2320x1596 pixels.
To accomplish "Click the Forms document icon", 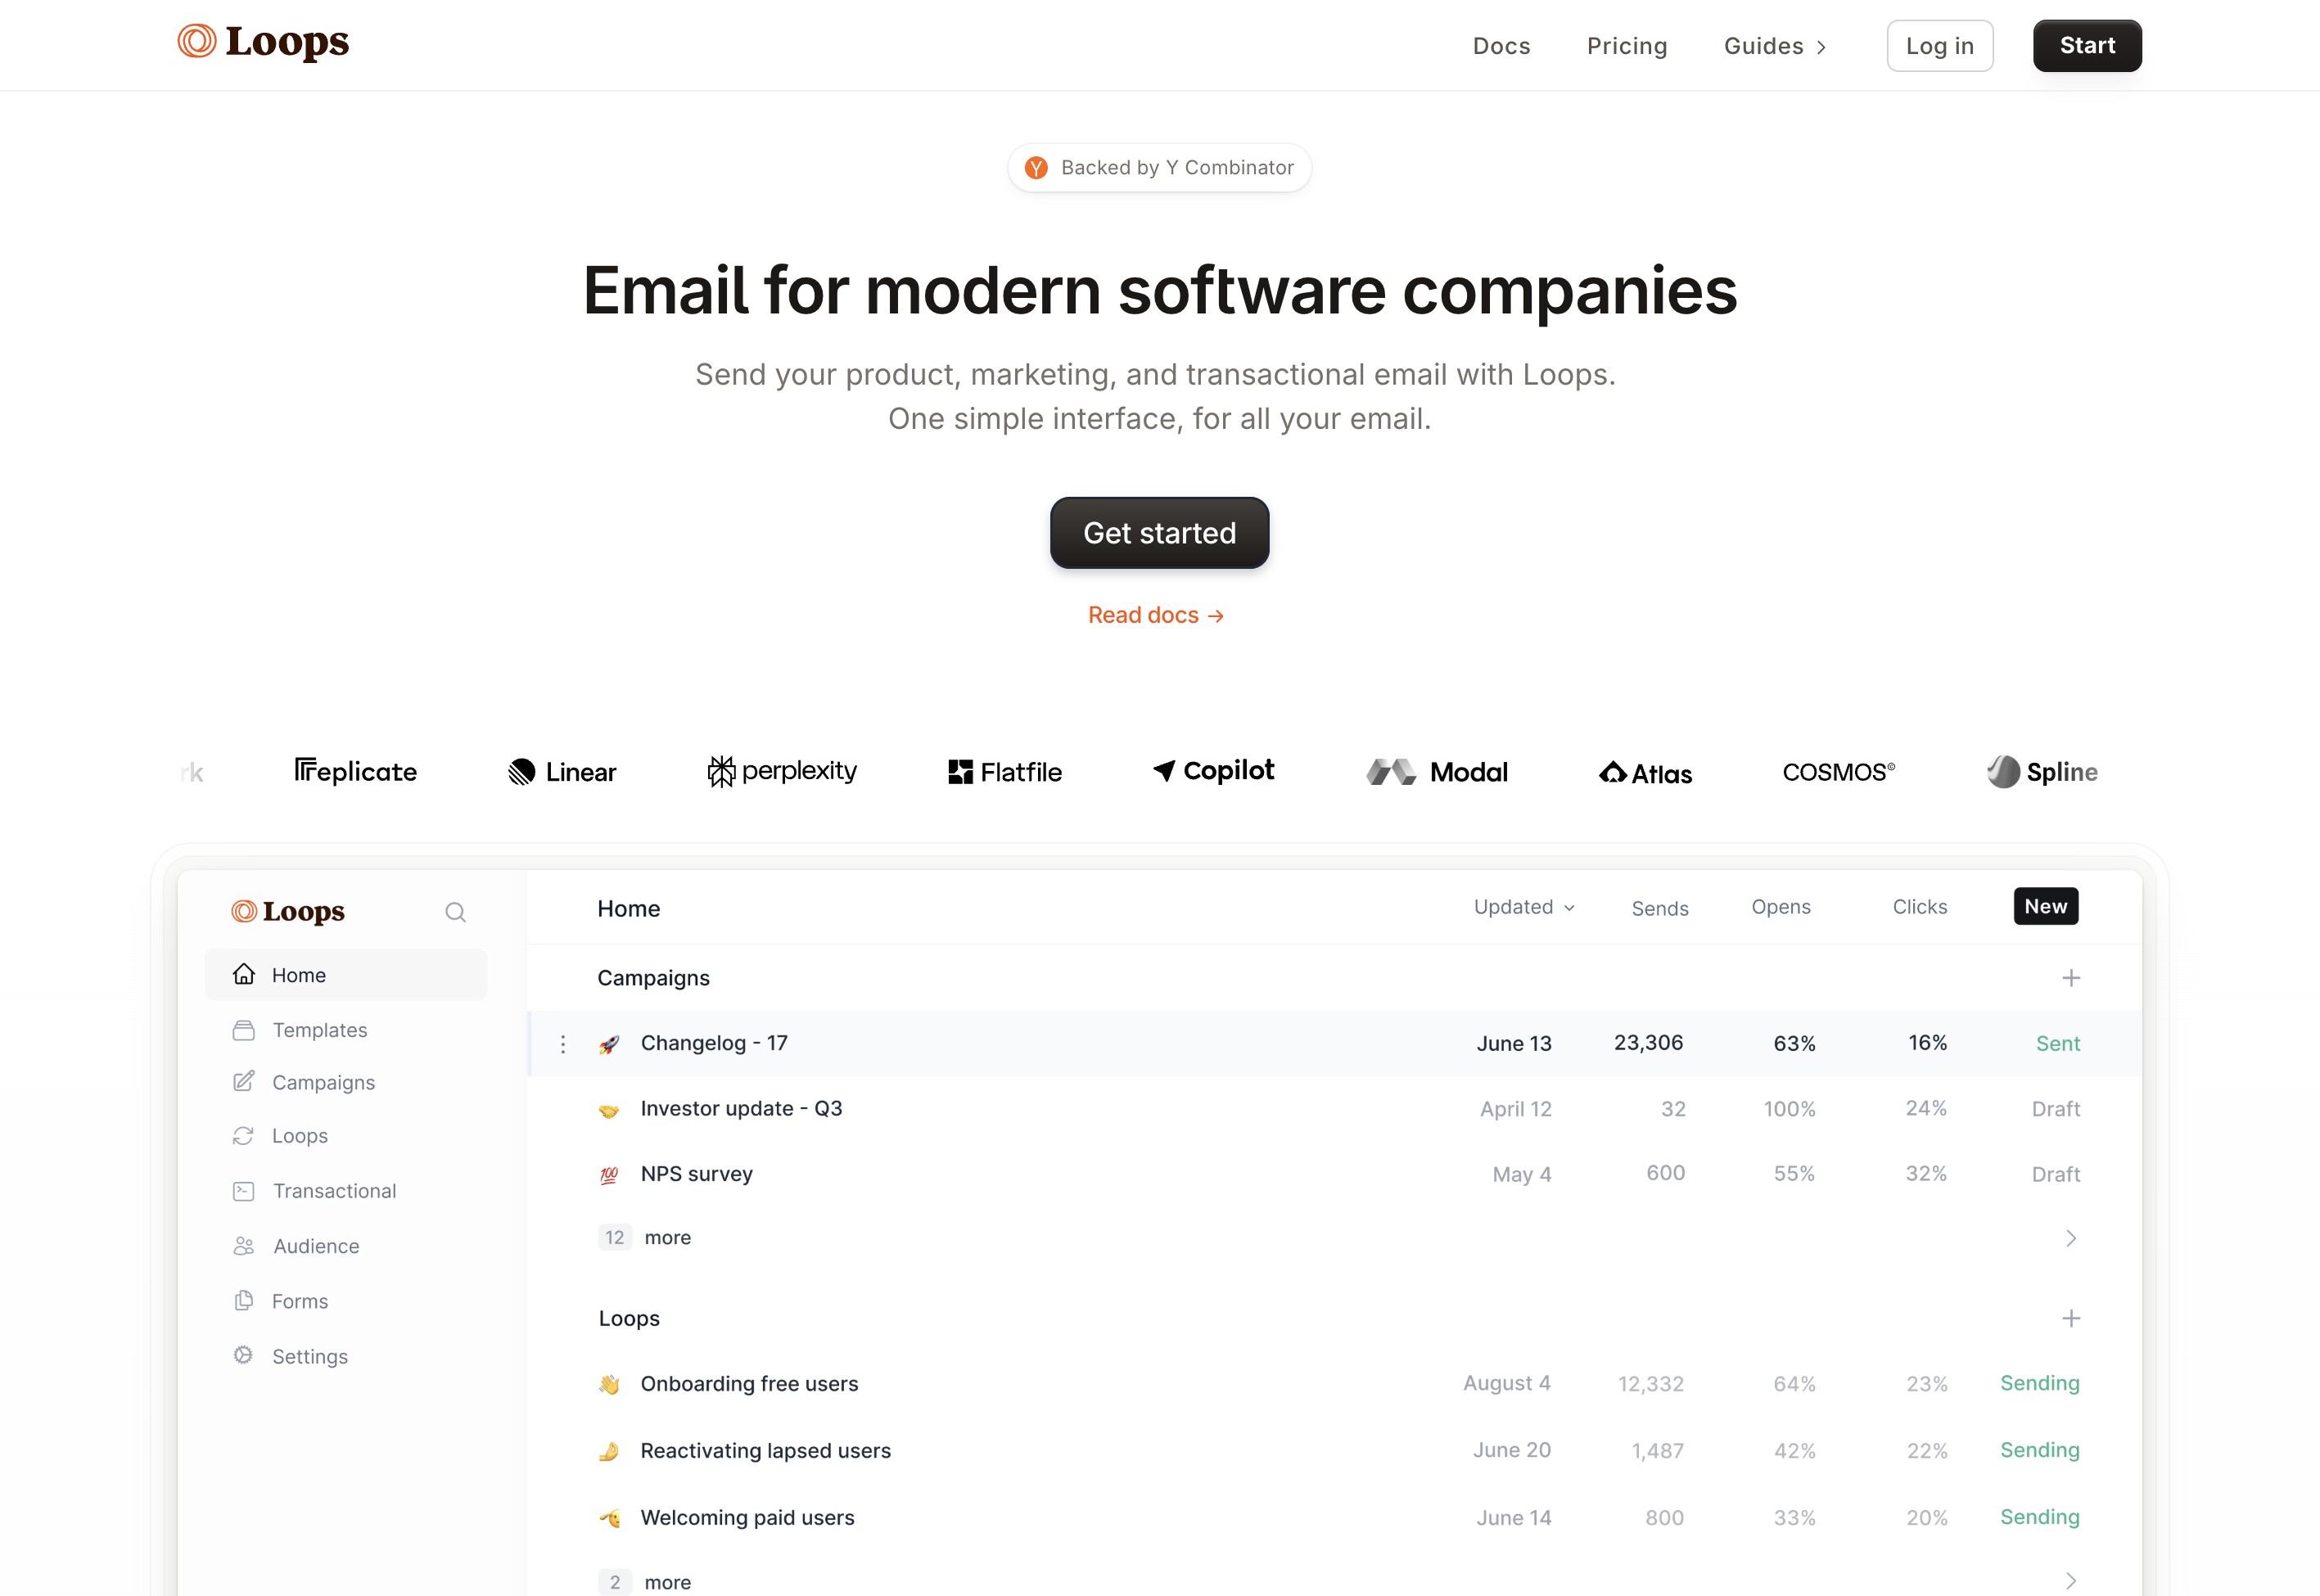I will (243, 1301).
